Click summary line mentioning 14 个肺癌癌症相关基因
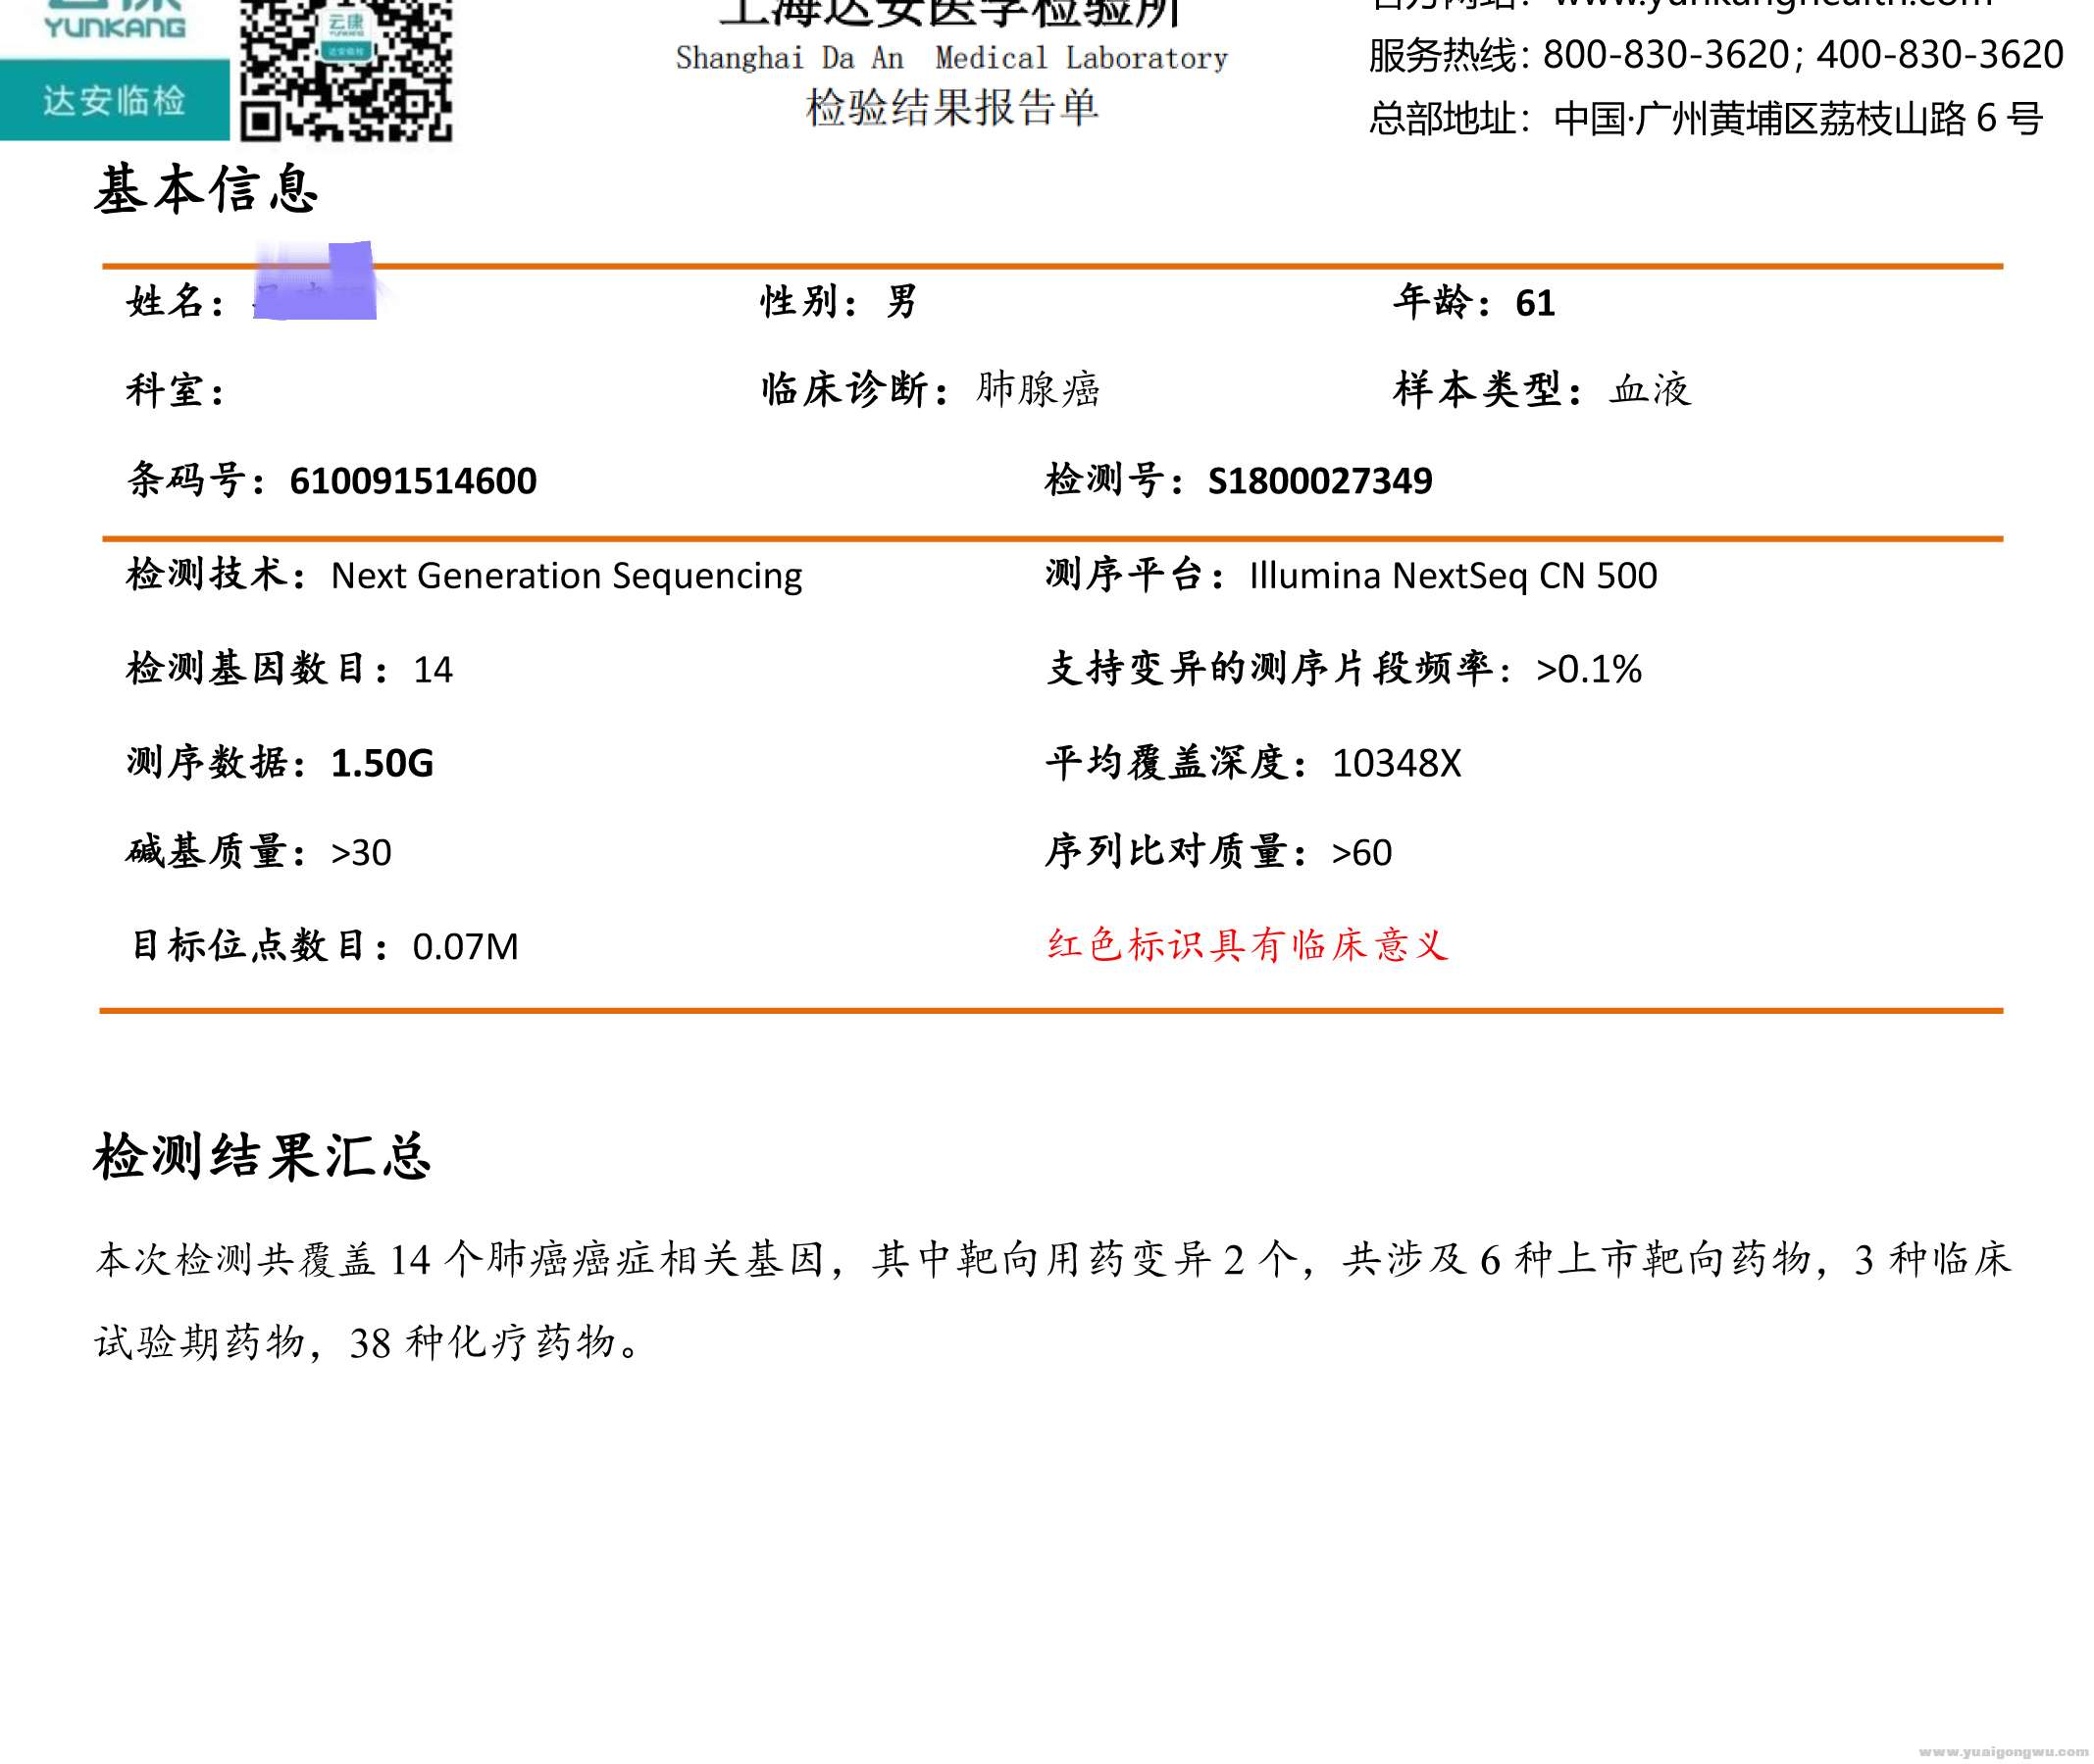The height and width of the screenshot is (1764, 2094). coord(1053,1260)
